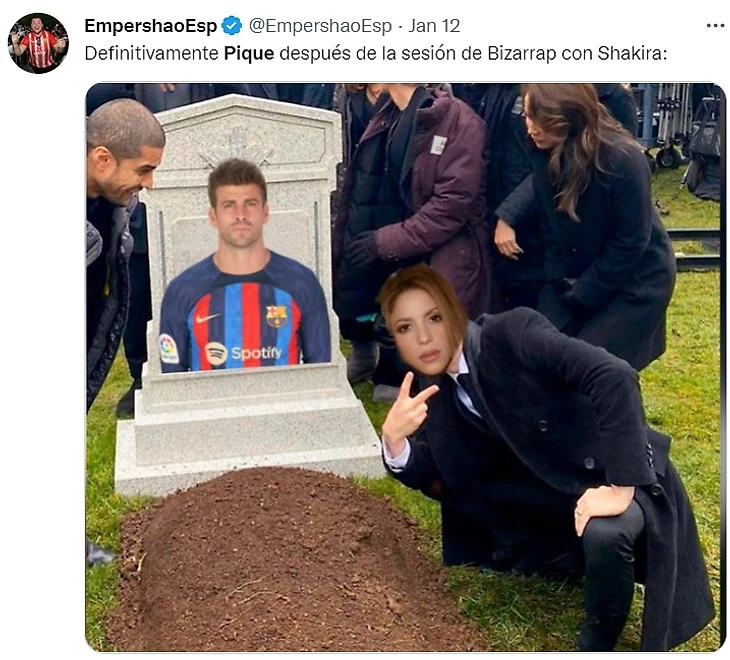Click the bold word Pique

(249, 54)
